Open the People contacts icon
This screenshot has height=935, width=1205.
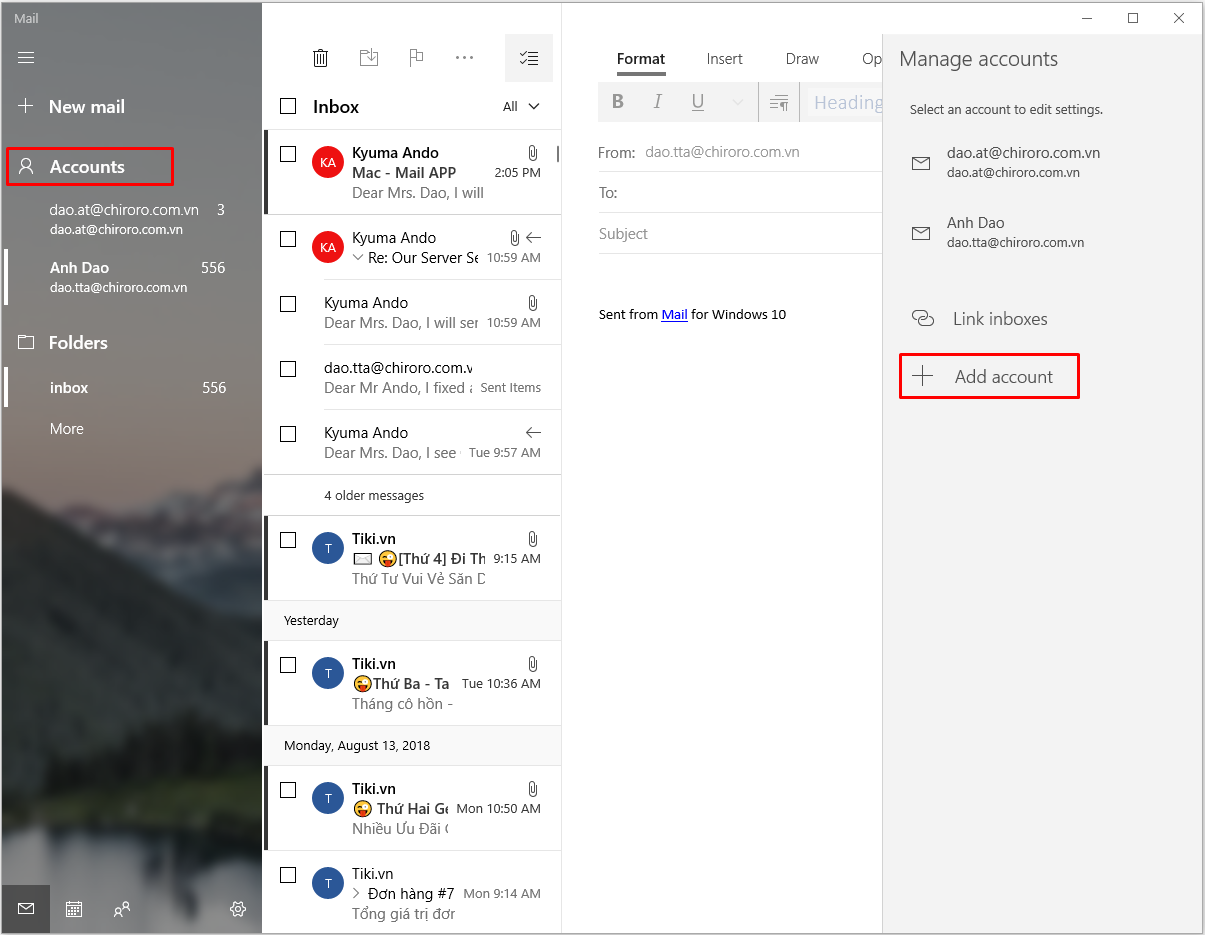(x=122, y=909)
